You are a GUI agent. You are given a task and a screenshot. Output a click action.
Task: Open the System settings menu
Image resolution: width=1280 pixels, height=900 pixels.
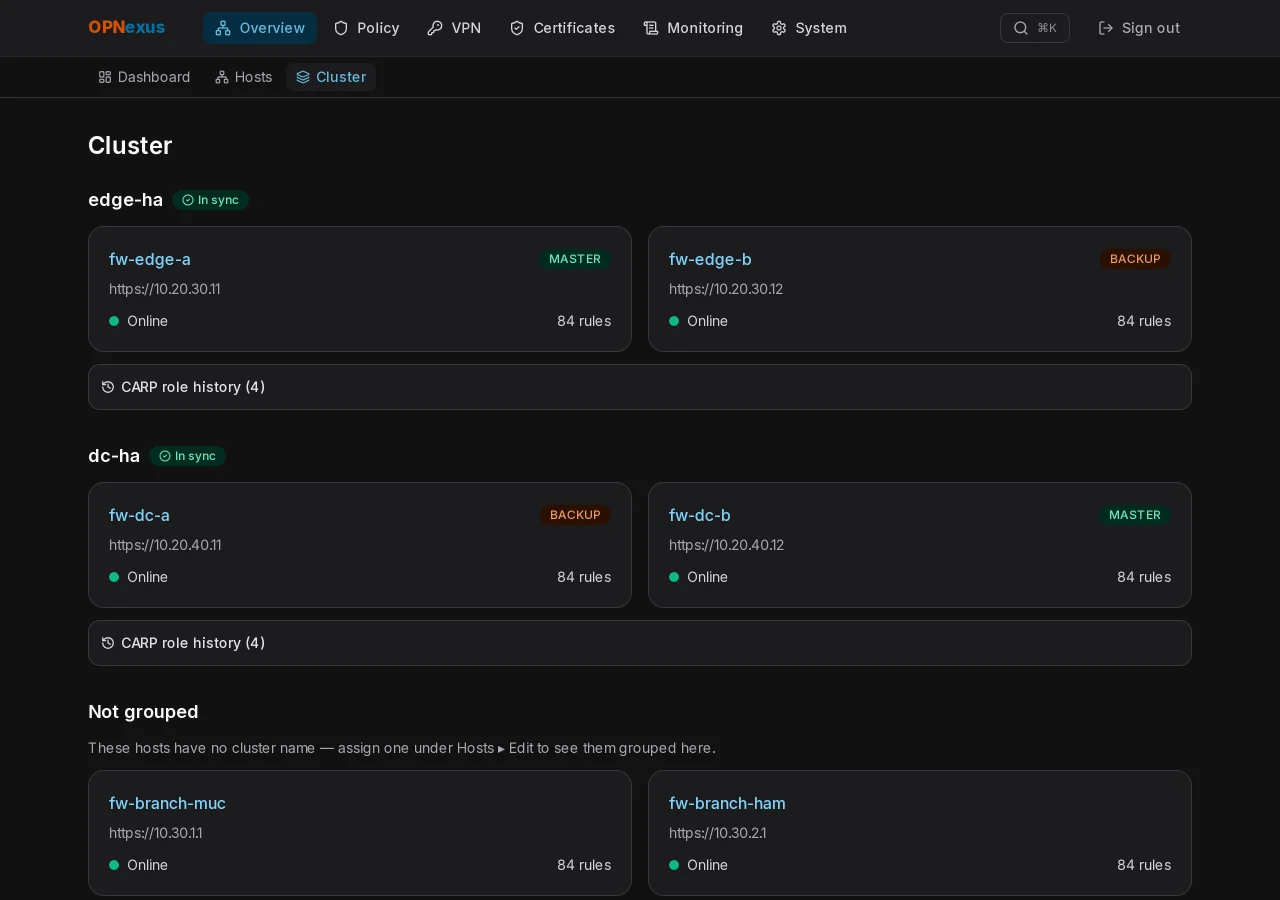(x=809, y=28)
